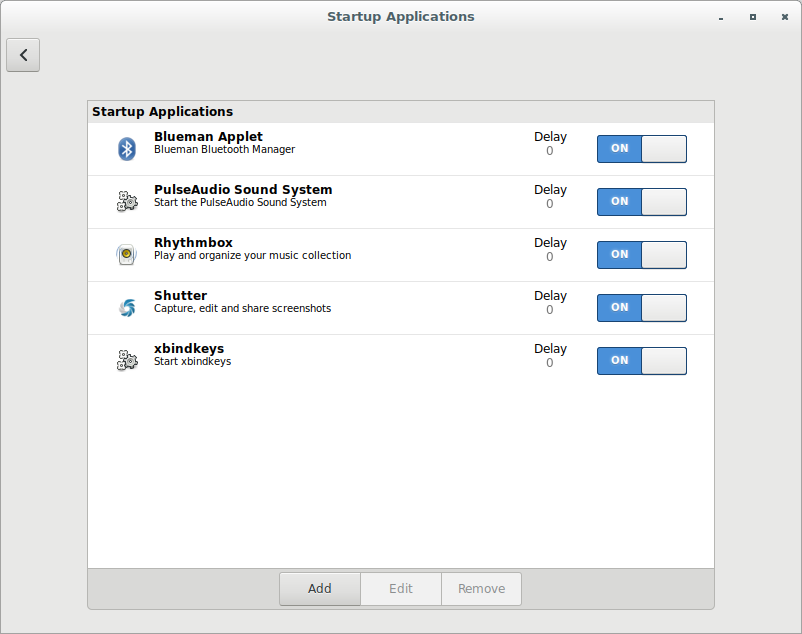Click the Shutter aperture icon
Image resolution: width=802 pixels, height=634 pixels.
[x=127, y=307]
